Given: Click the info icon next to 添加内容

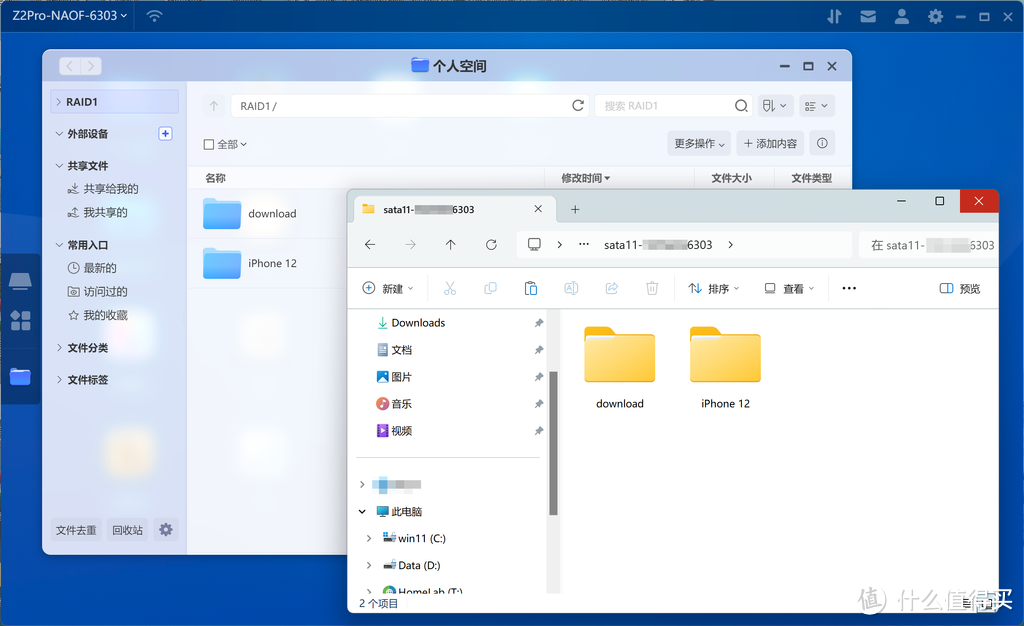Looking at the screenshot, I should (x=821, y=143).
